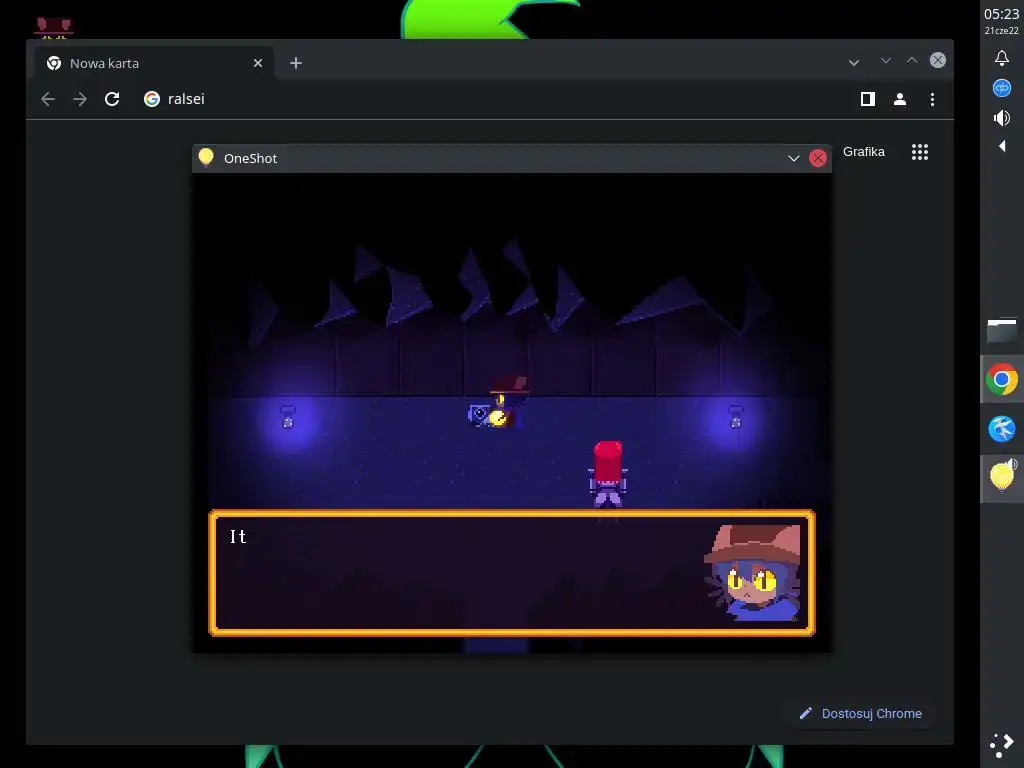This screenshot has width=1024, height=768.
Task: Click Niko's portrait in dialogue box
Action: [x=752, y=573]
